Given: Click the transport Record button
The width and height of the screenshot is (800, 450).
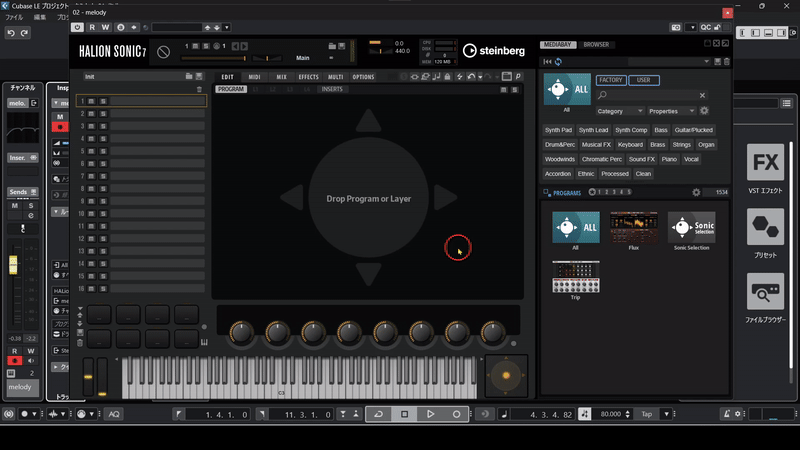Looking at the screenshot, I should click(x=457, y=414).
